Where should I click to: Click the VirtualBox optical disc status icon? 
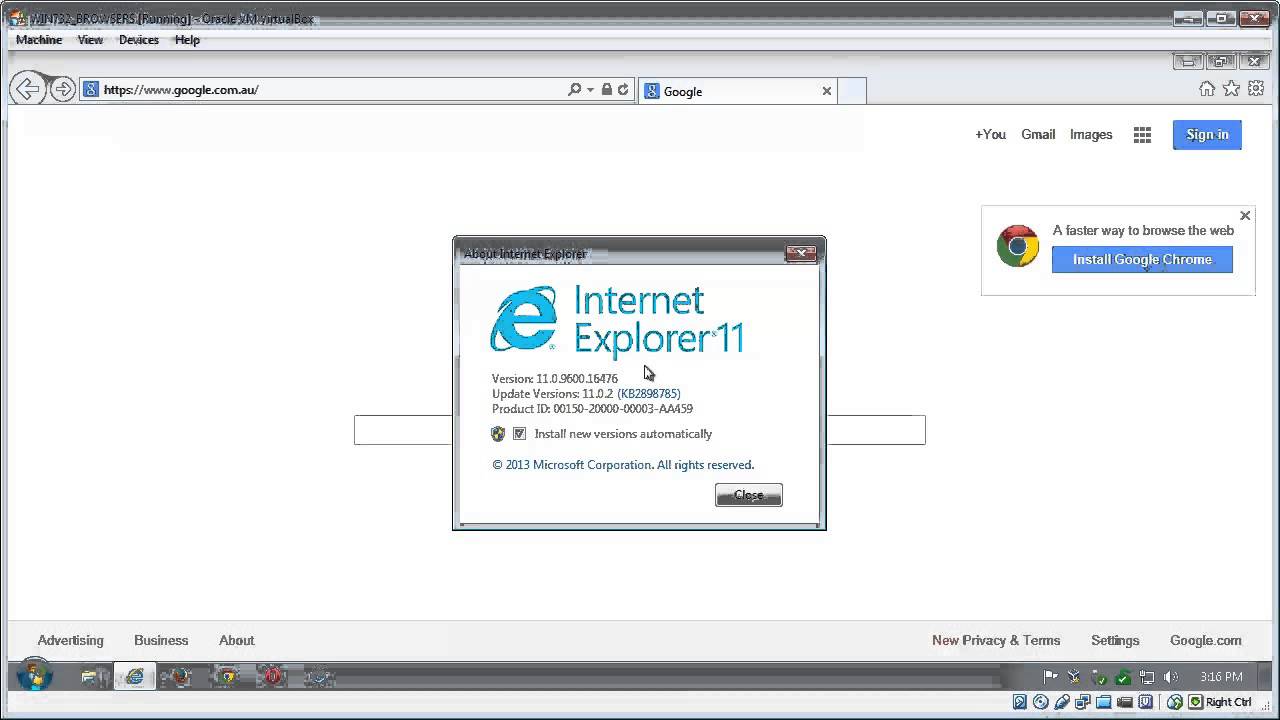[1041, 702]
